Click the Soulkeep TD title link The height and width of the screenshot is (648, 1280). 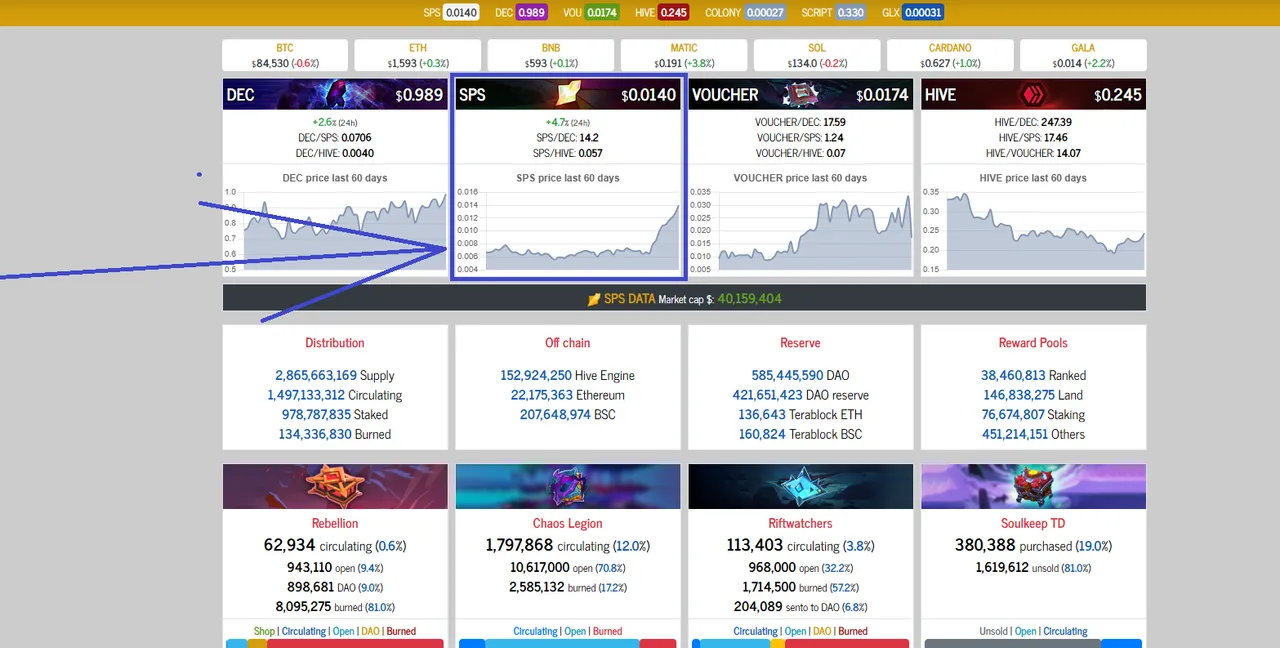coord(1034,523)
